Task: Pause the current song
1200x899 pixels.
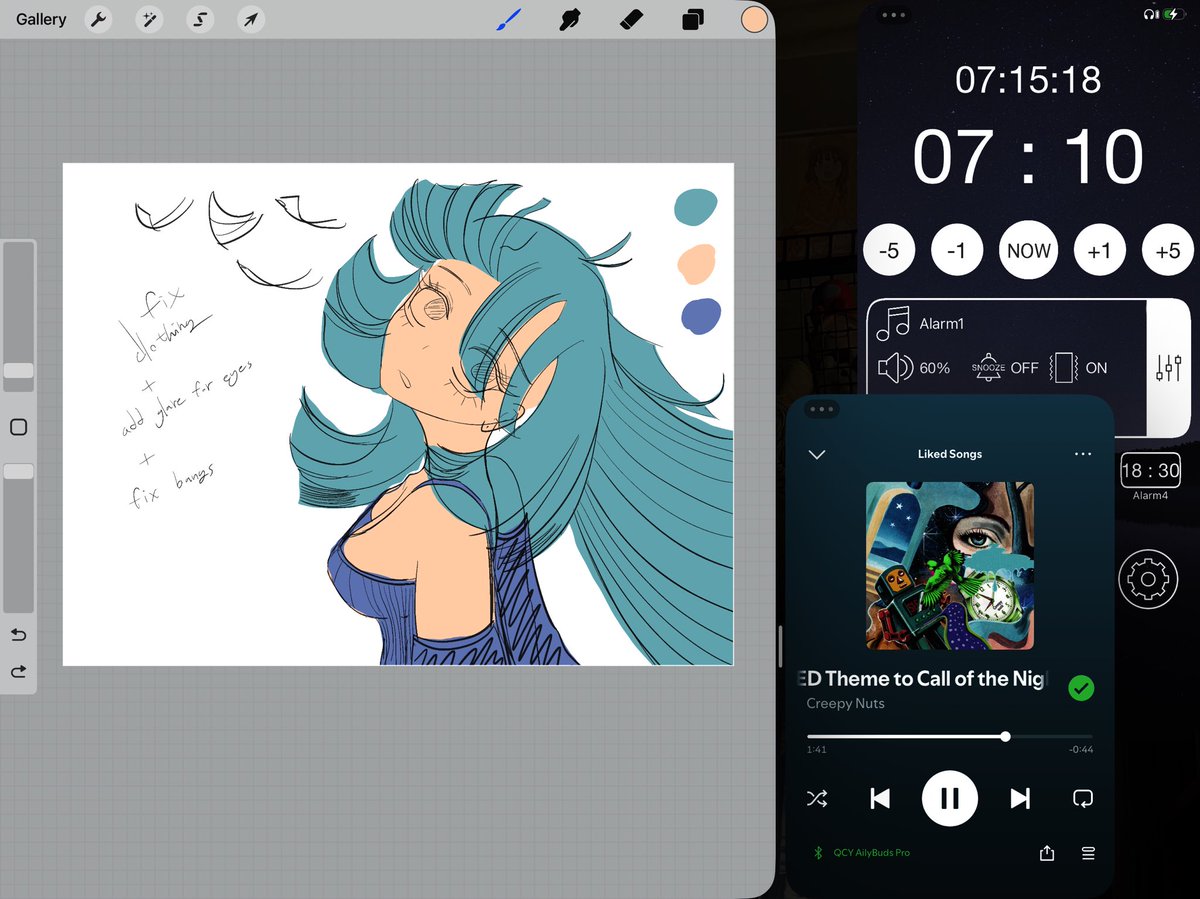Action: coord(950,798)
